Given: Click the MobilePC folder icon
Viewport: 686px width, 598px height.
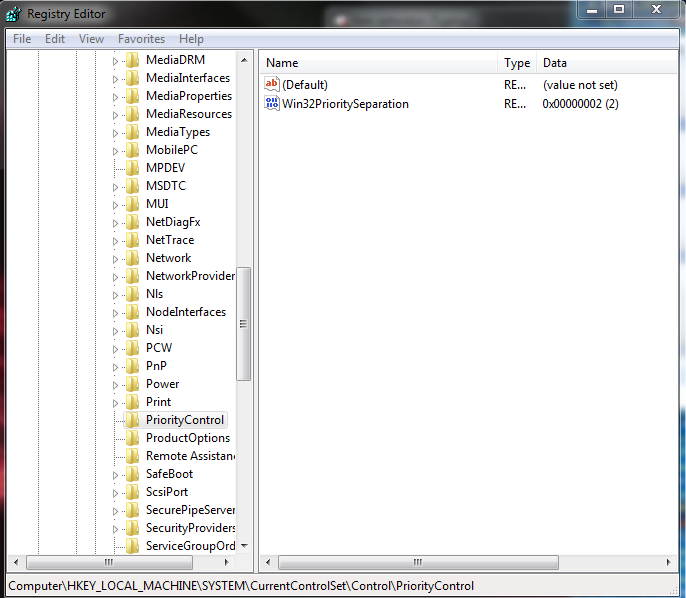Looking at the screenshot, I should coord(132,150).
